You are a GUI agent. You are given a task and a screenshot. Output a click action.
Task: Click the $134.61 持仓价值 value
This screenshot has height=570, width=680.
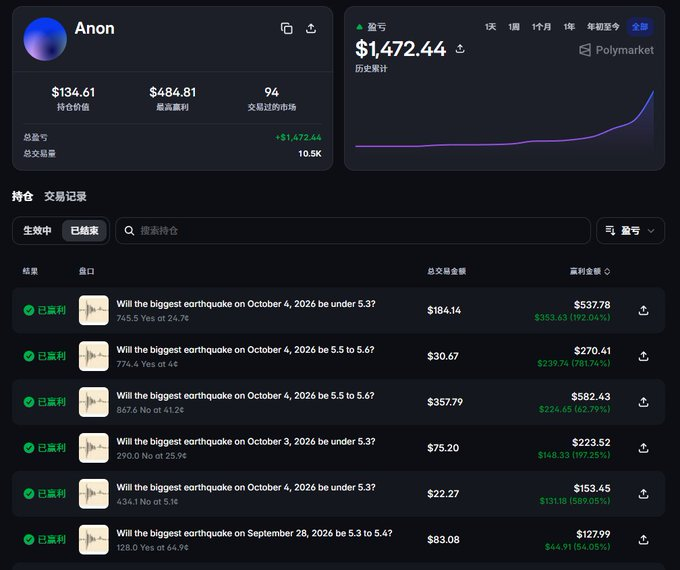[x=73, y=92]
